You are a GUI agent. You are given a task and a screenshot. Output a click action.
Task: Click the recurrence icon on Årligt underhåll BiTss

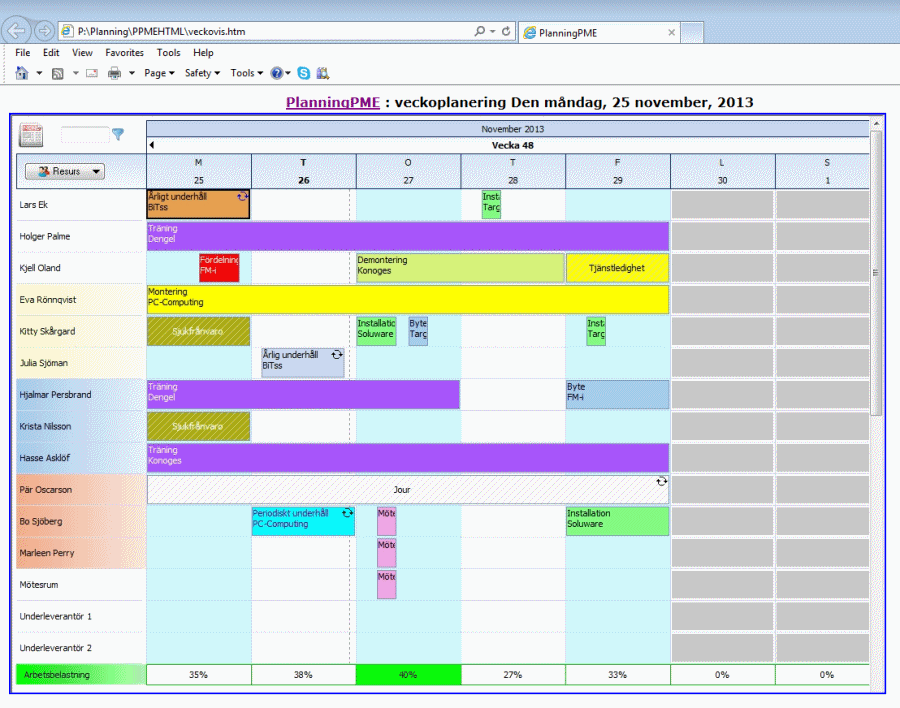tap(243, 197)
